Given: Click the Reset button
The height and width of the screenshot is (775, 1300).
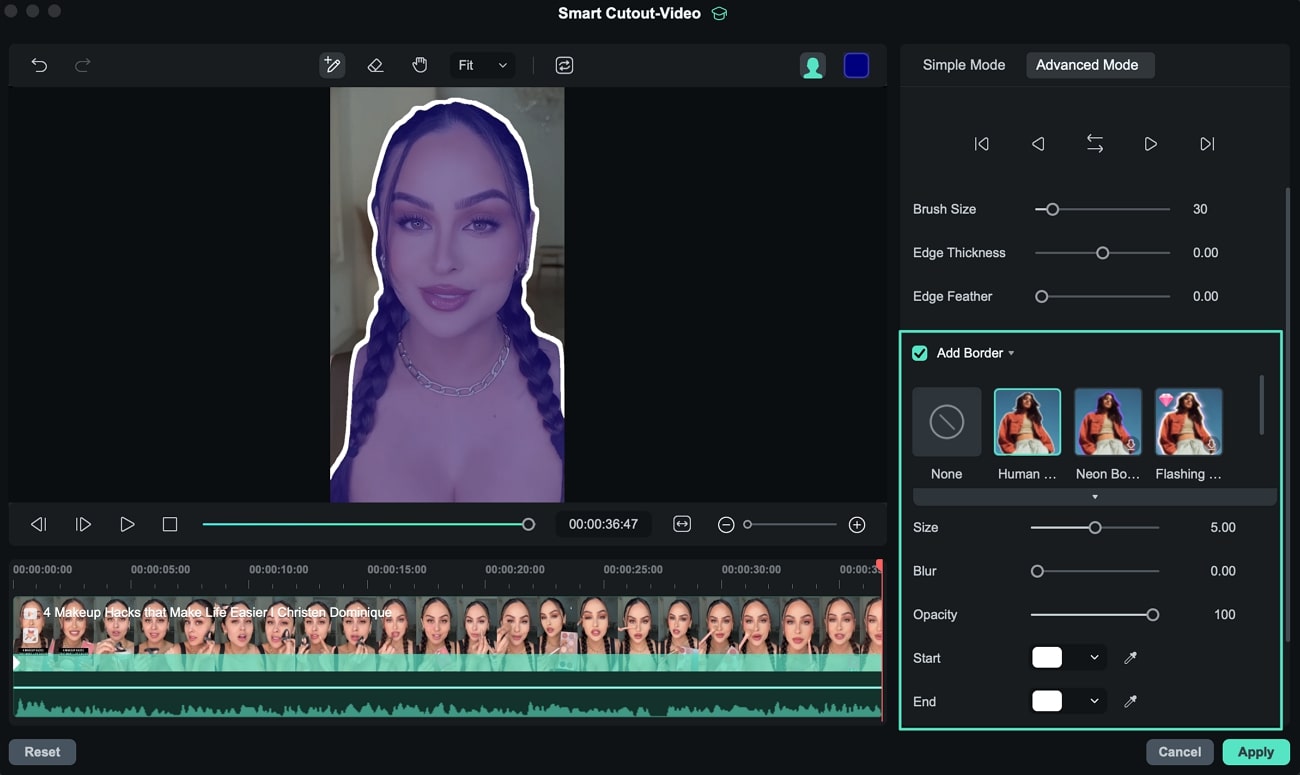Looking at the screenshot, I should pos(42,752).
